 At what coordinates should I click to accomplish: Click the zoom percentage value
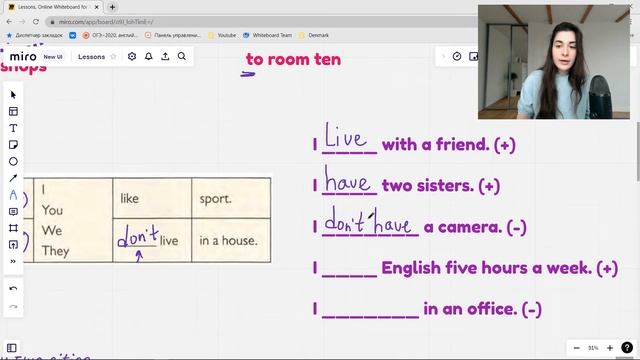(x=593, y=348)
